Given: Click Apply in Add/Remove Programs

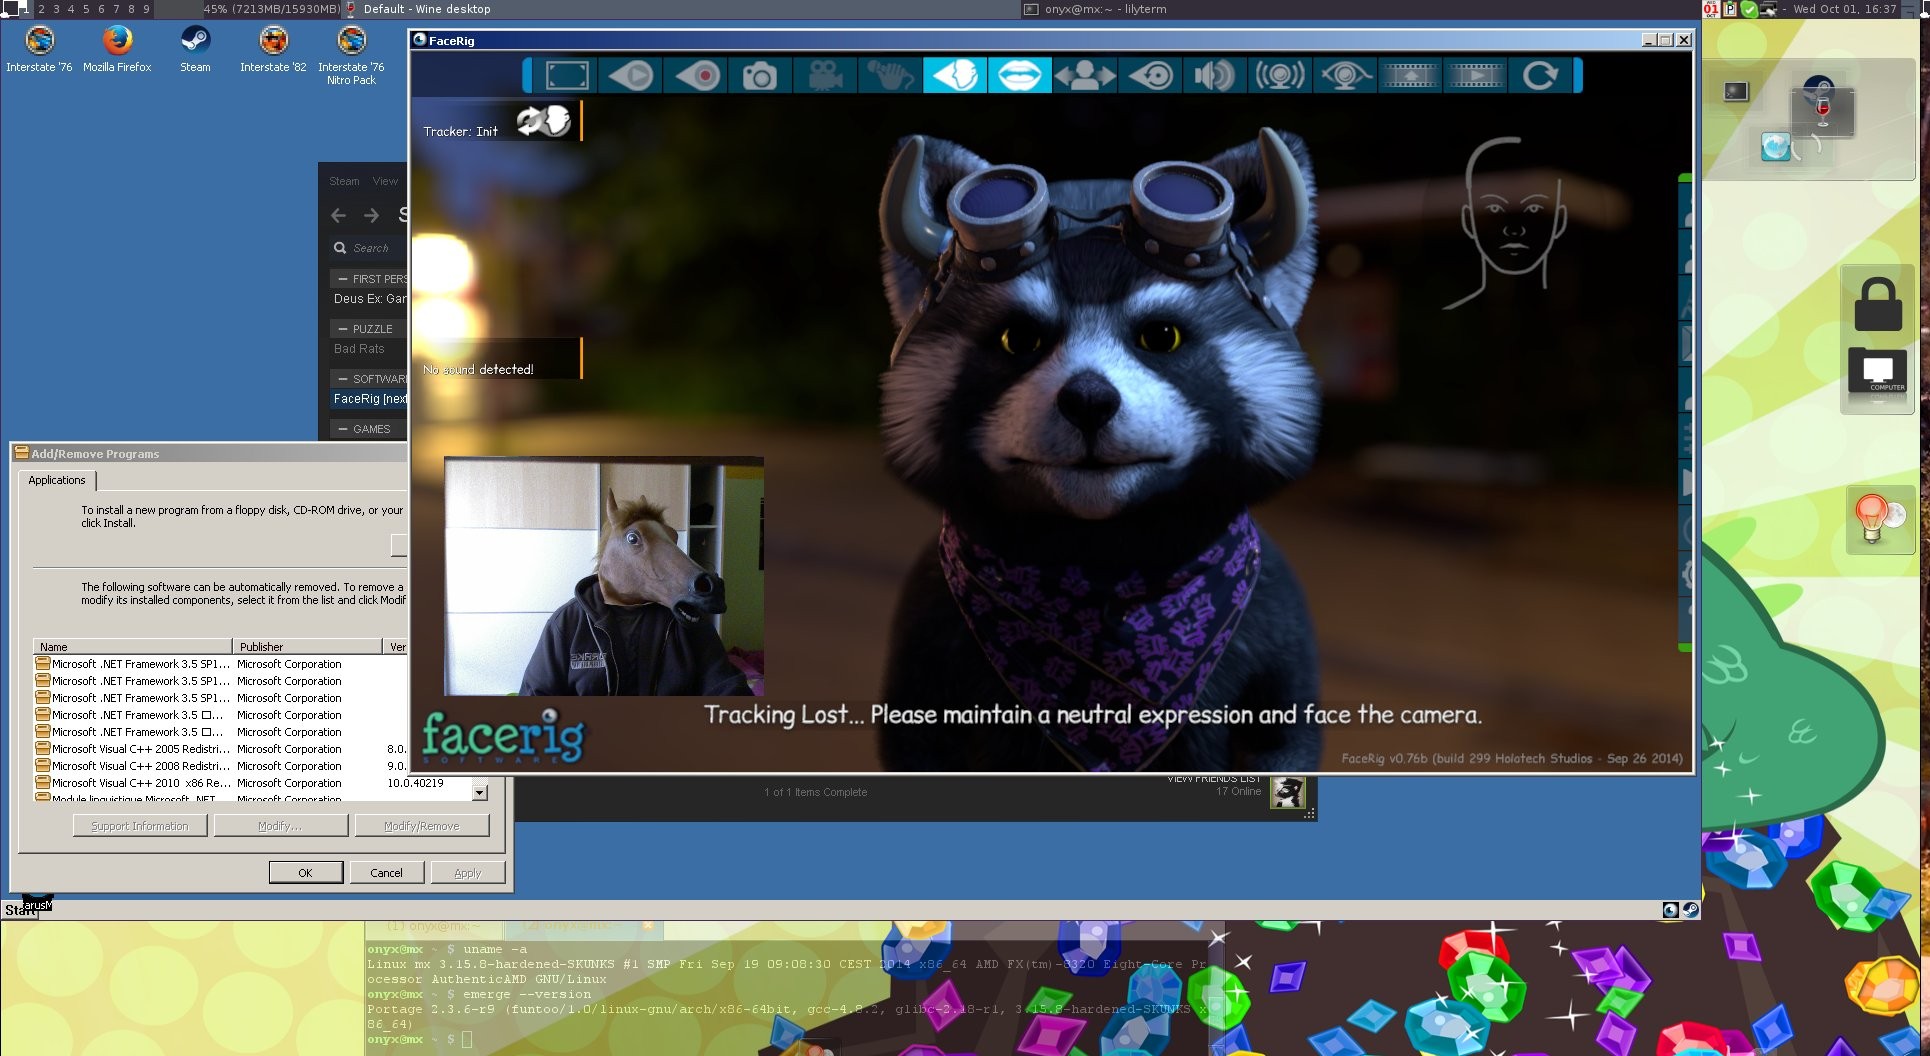Looking at the screenshot, I should tap(467, 873).
